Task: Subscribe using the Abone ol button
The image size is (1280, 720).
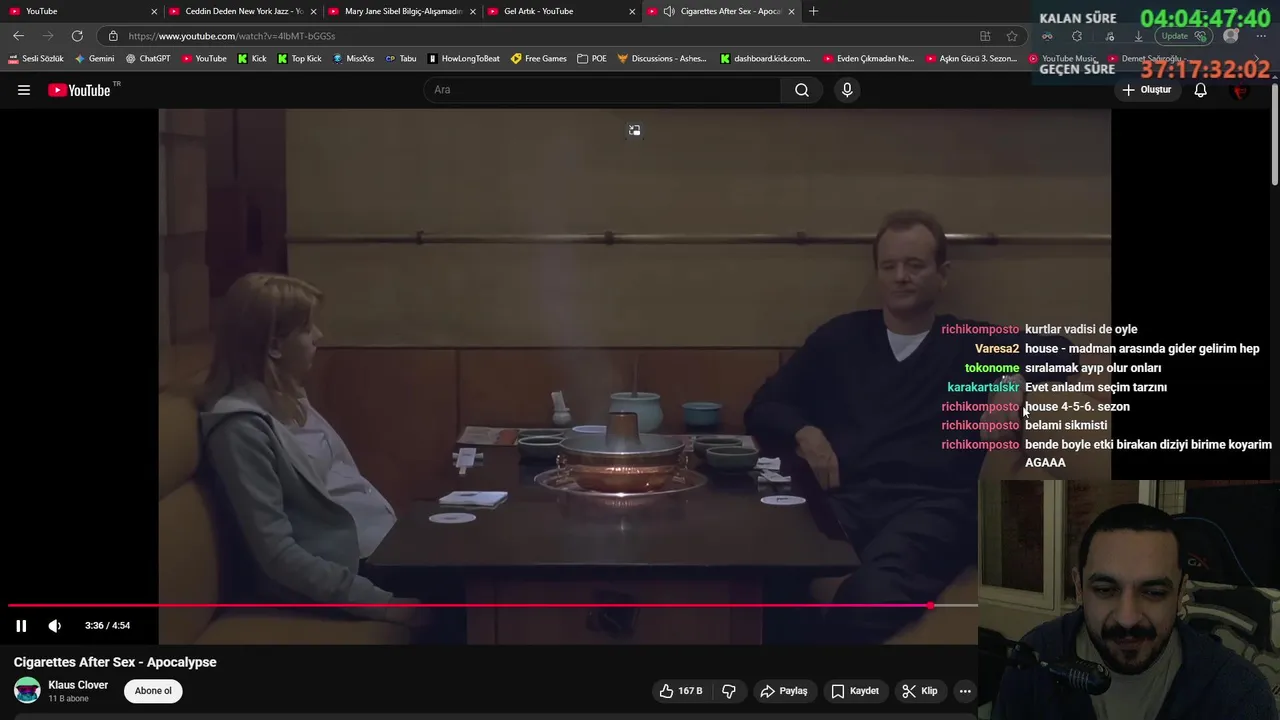Action: tap(153, 691)
